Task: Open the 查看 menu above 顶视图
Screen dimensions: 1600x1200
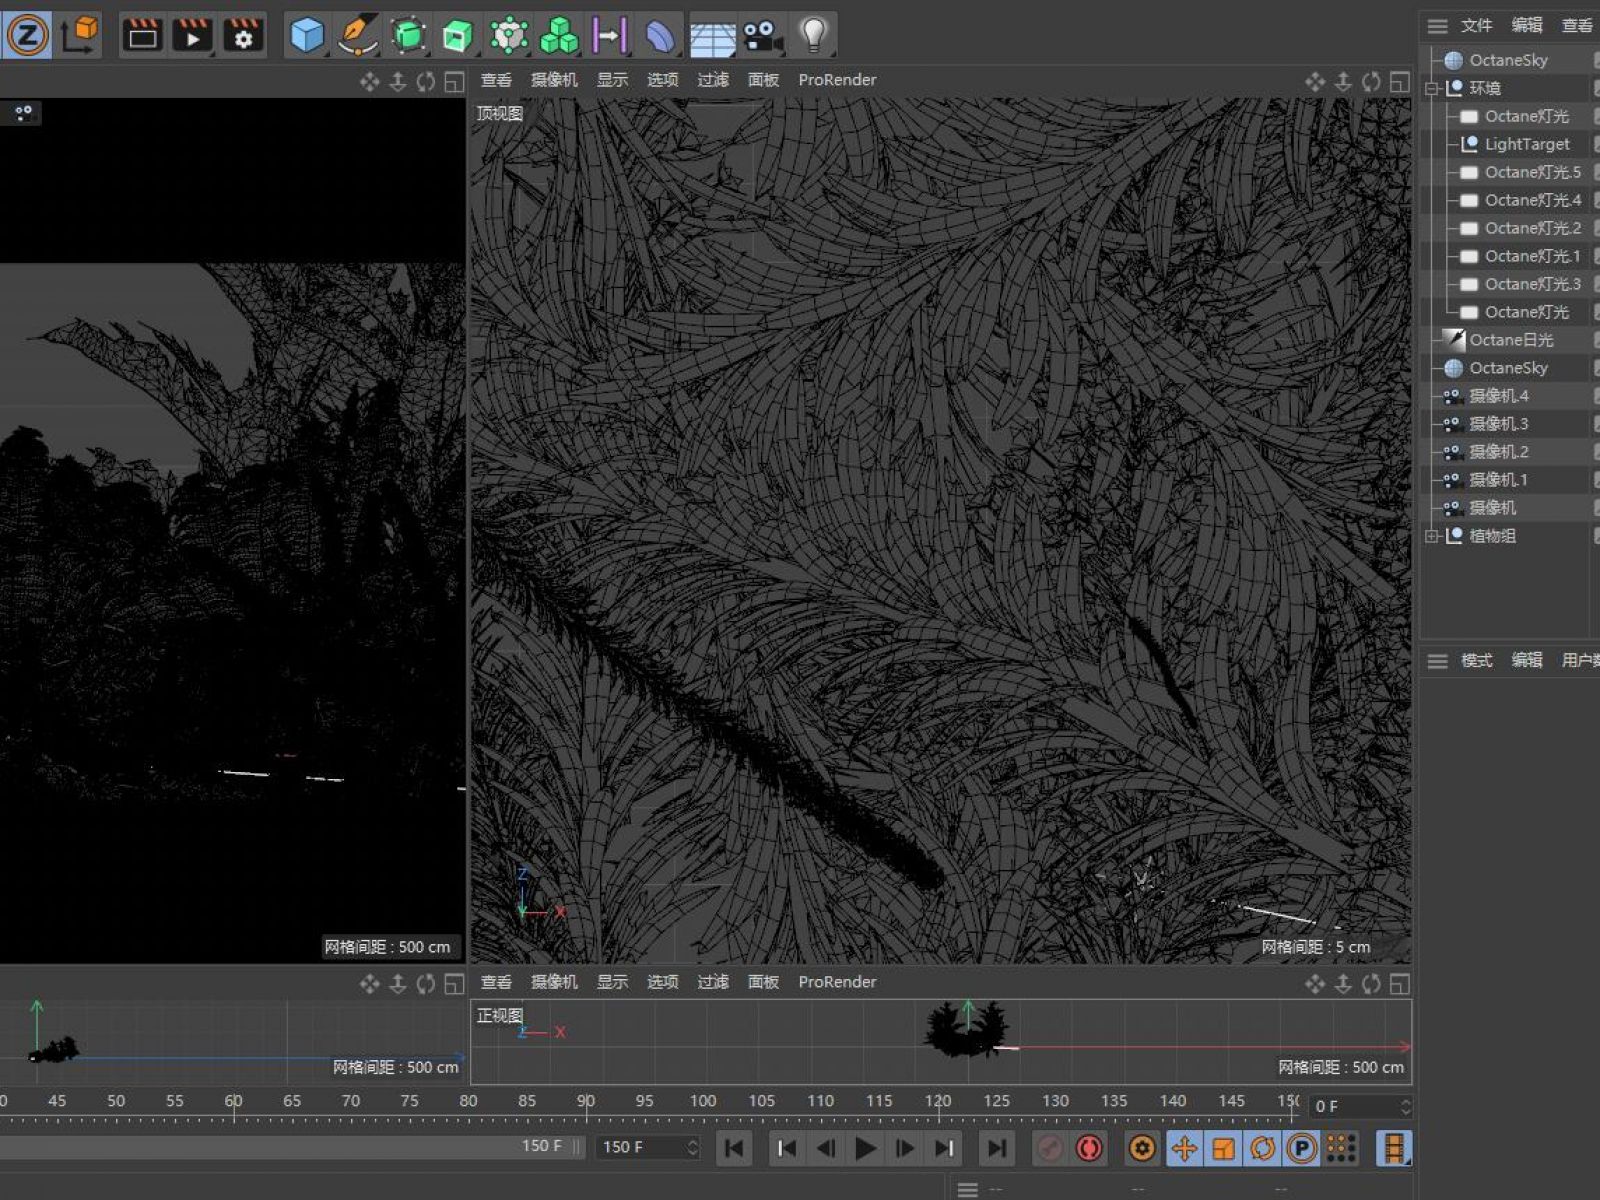Action: click(496, 80)
